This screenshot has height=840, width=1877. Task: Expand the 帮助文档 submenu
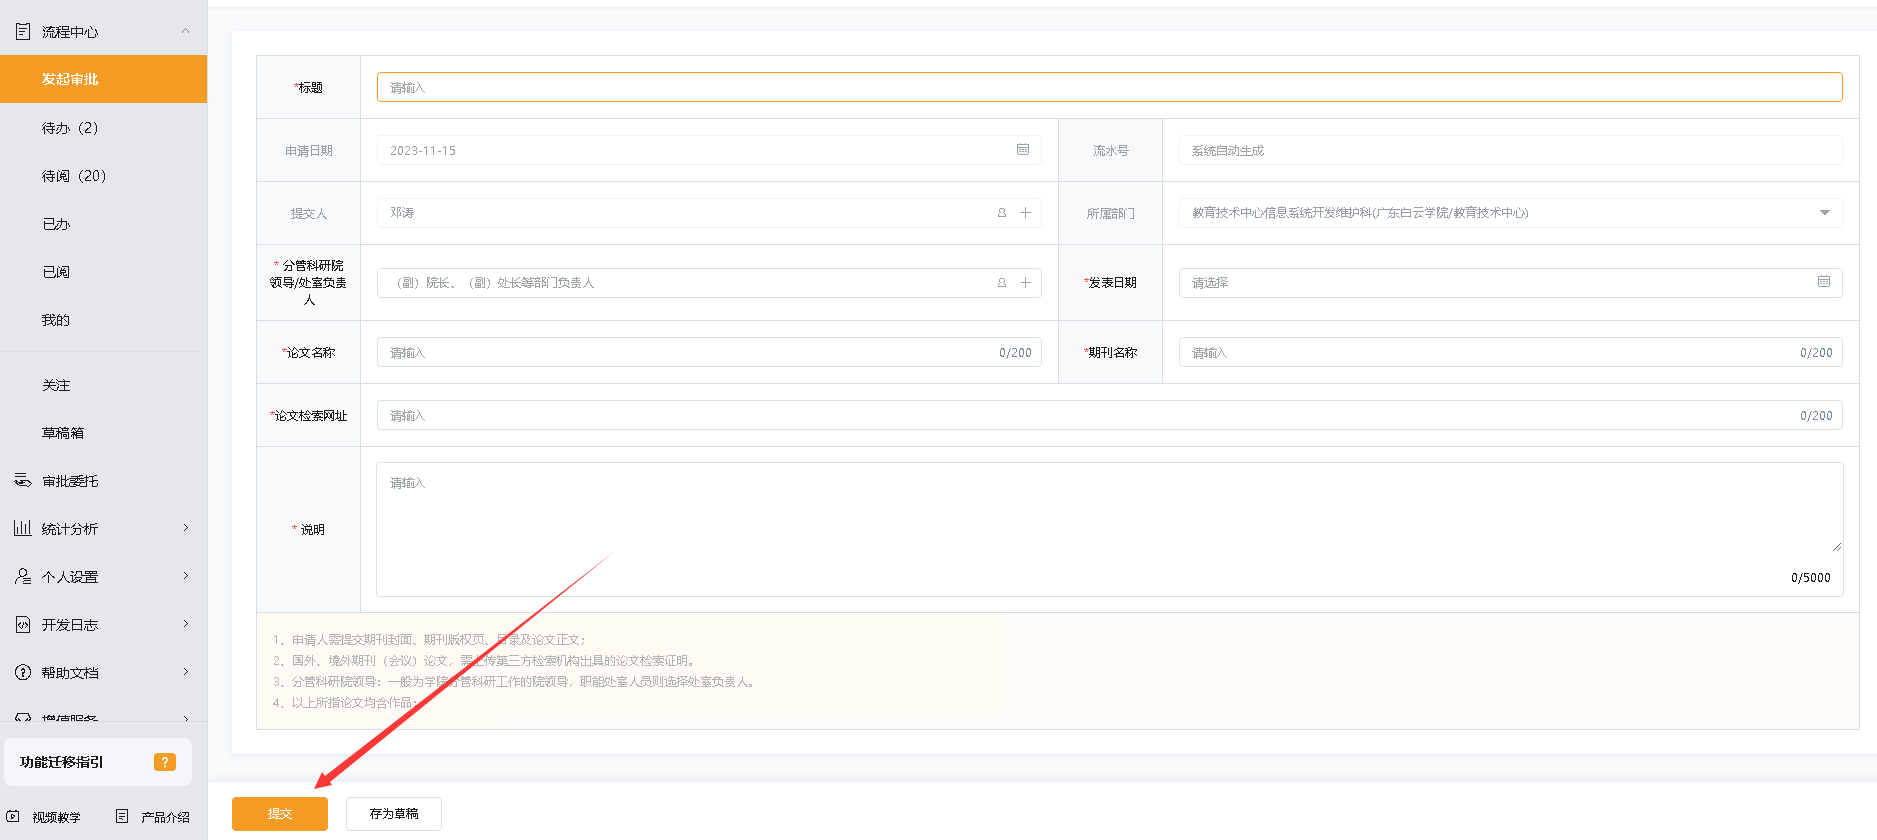(x=185, y=672)
